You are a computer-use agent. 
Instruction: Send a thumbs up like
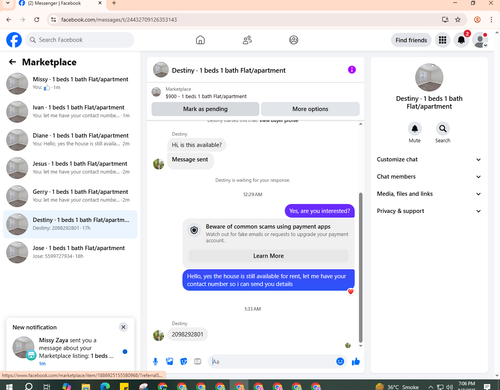[x=356, y=362]
